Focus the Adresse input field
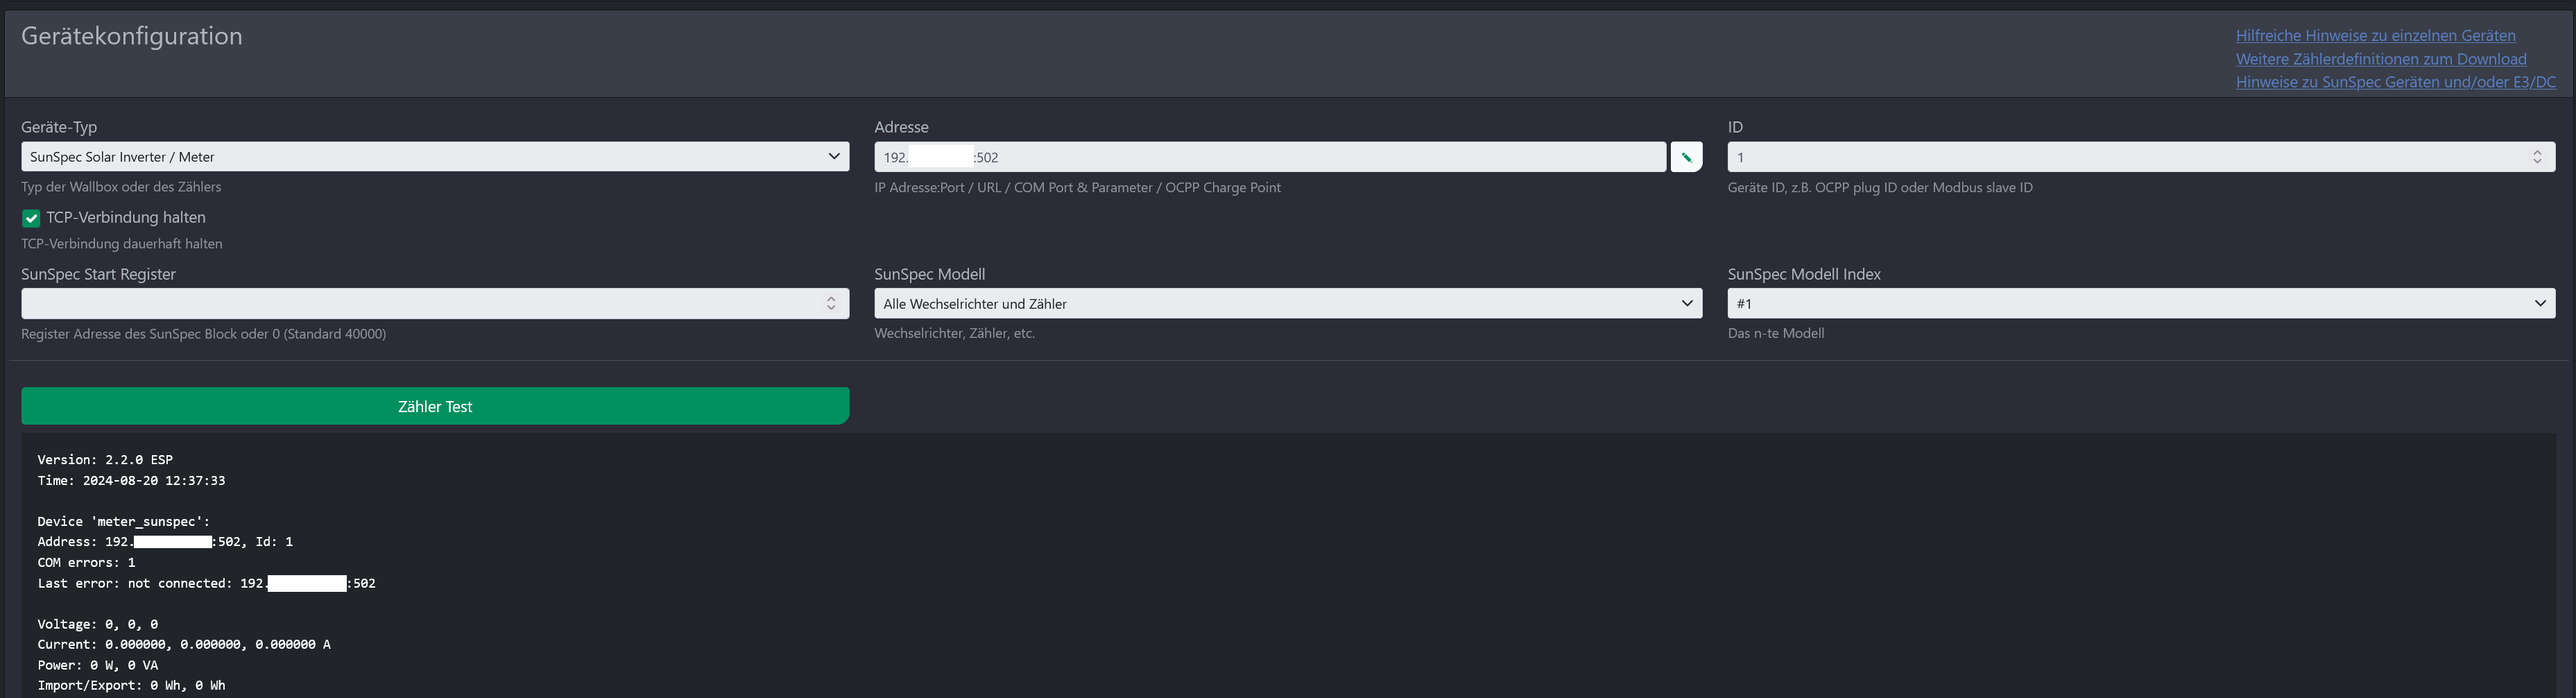This screenshot has height=698, width=2576. [x=1270, y=157]
